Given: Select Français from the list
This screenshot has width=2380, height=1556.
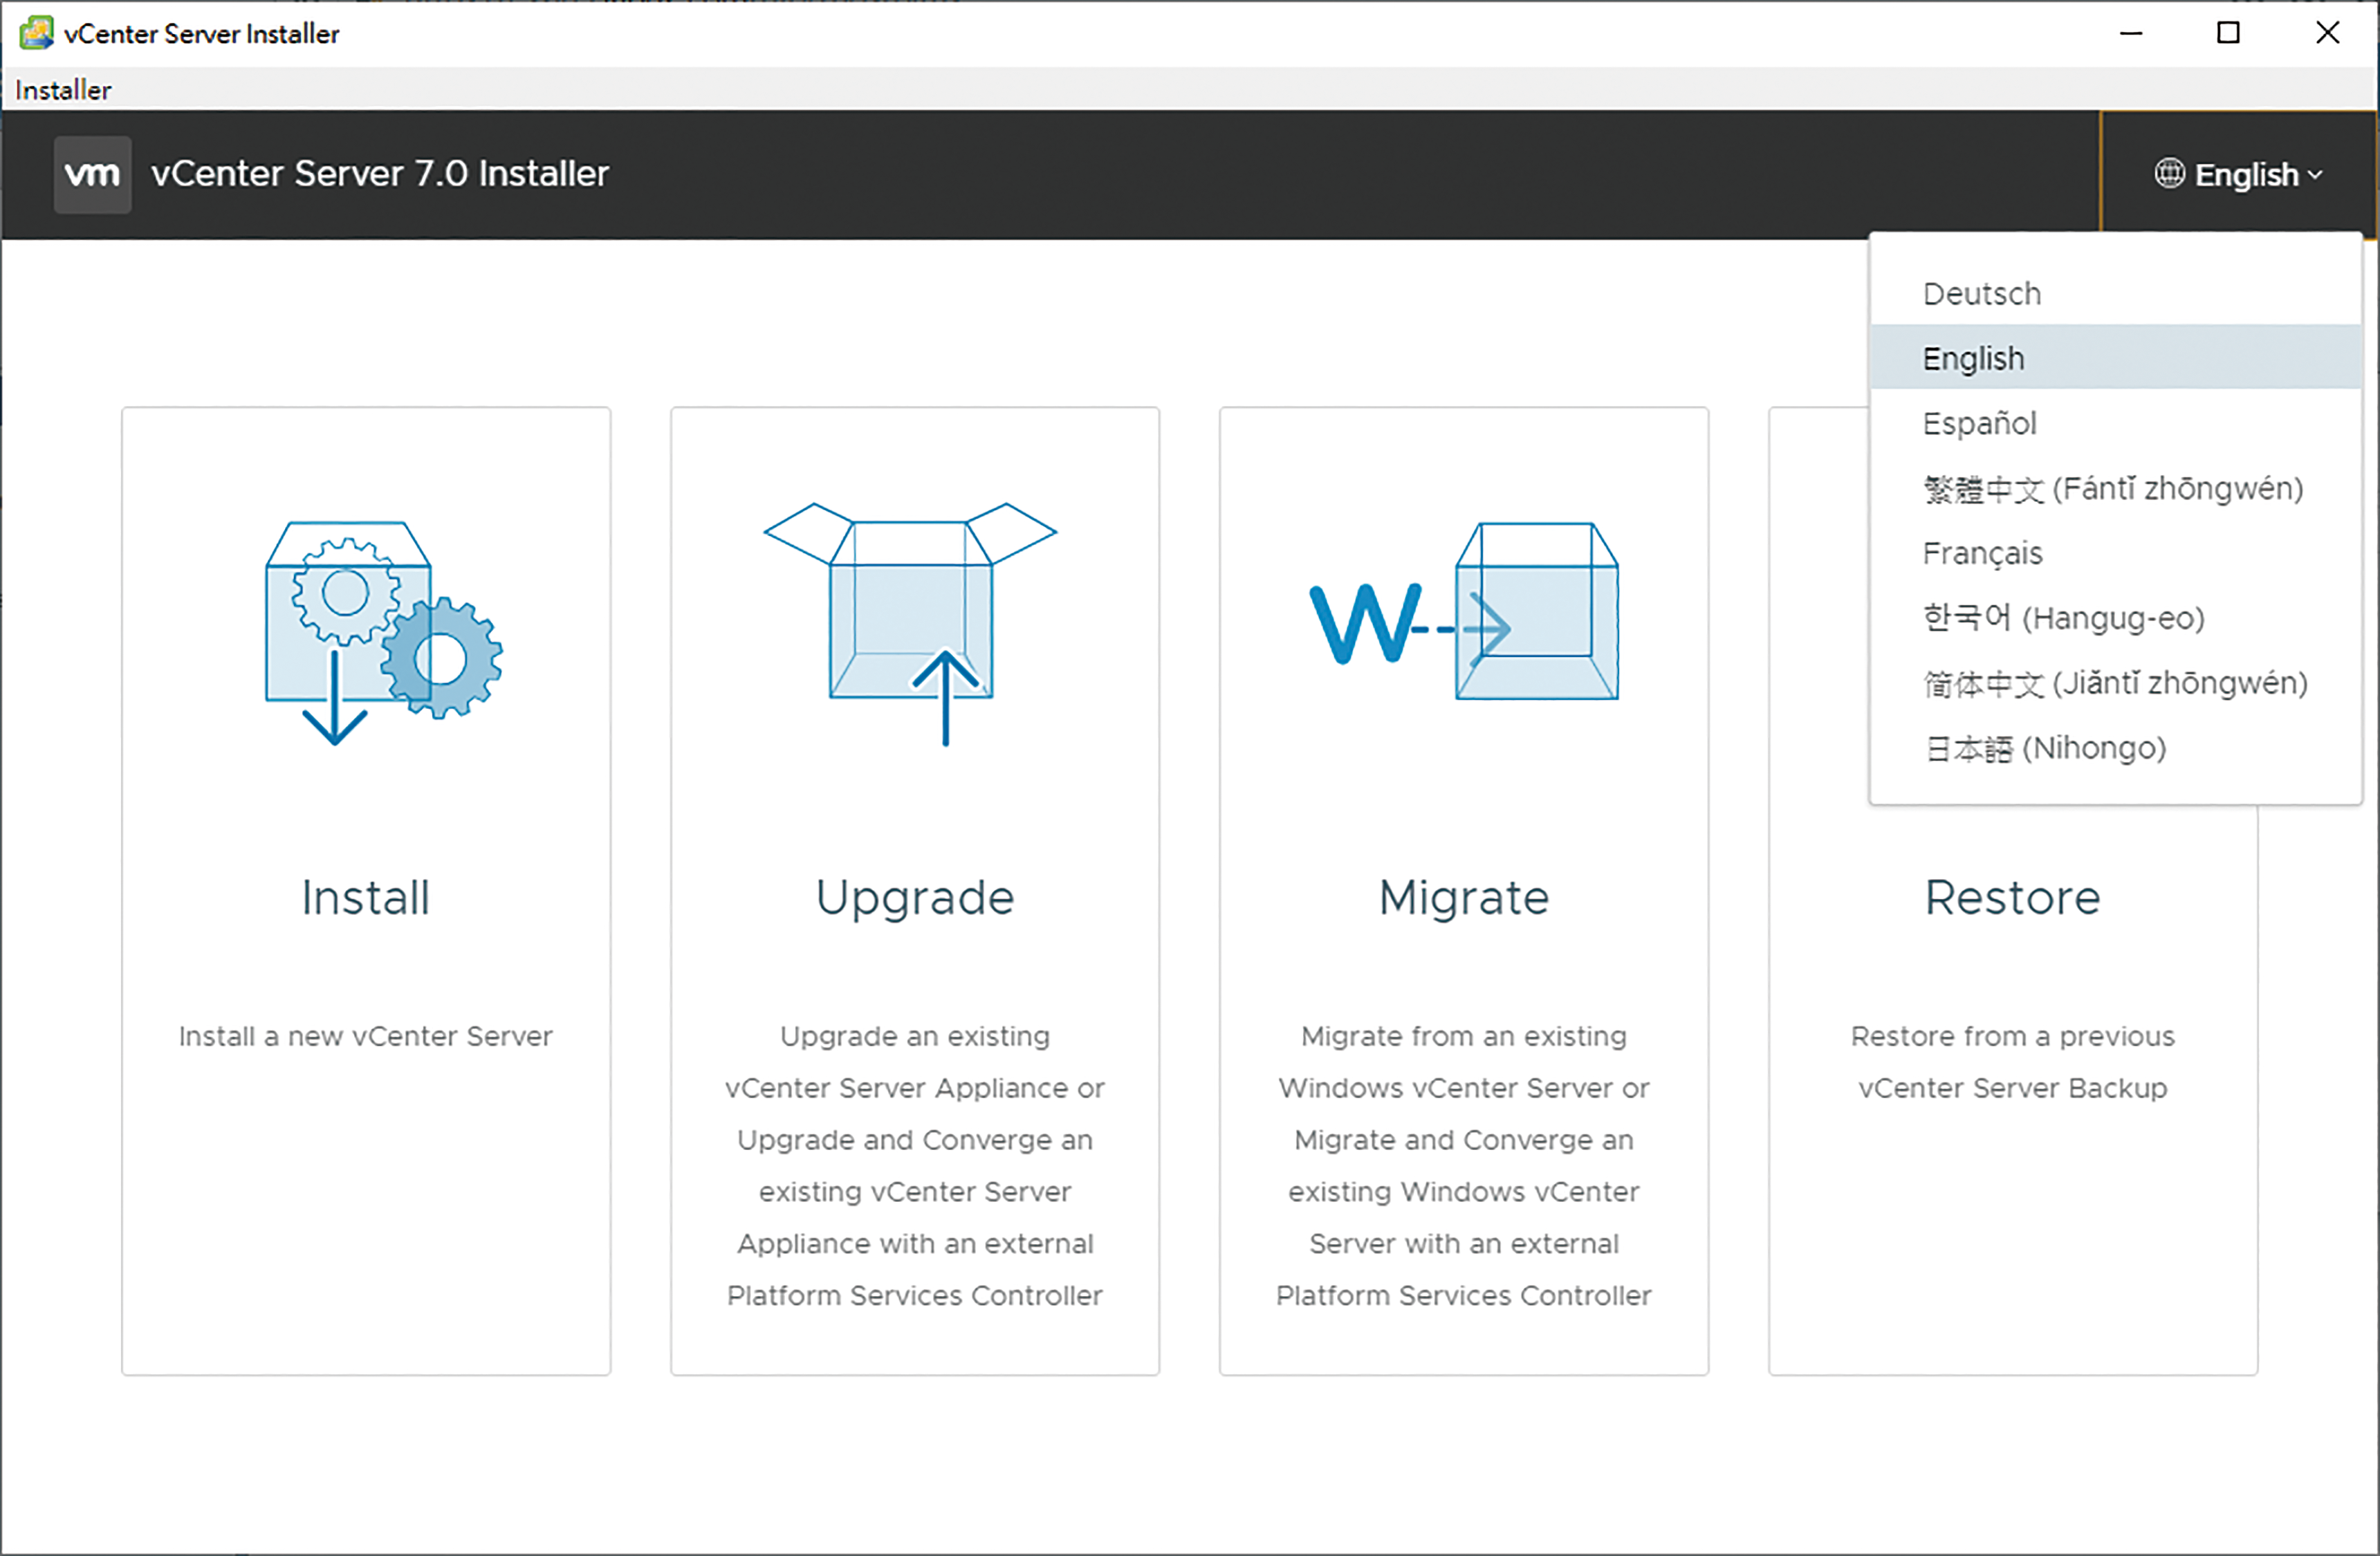Looking at the screenshot, I should click(2115, 553).
